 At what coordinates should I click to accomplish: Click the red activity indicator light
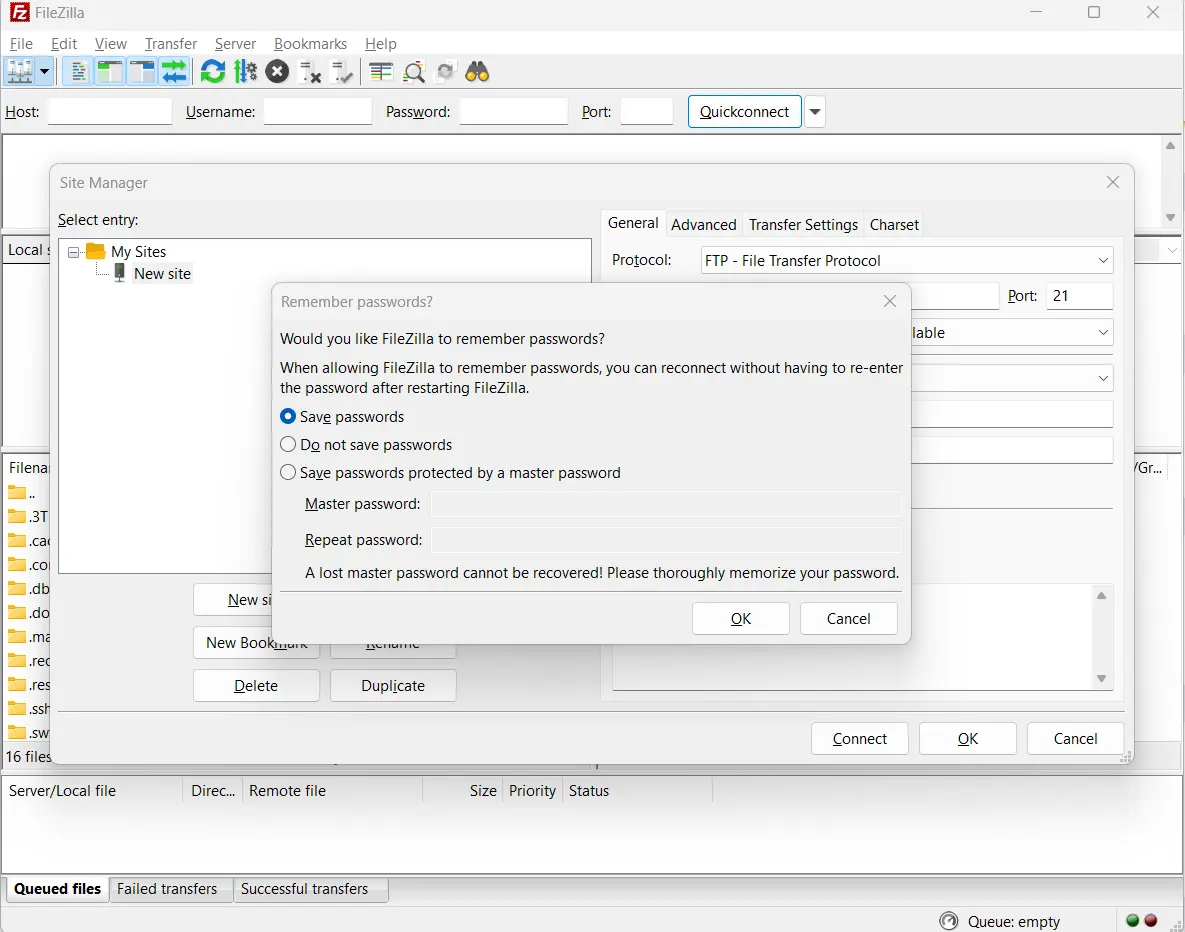pyautogui.click(x=1151, y=920)
